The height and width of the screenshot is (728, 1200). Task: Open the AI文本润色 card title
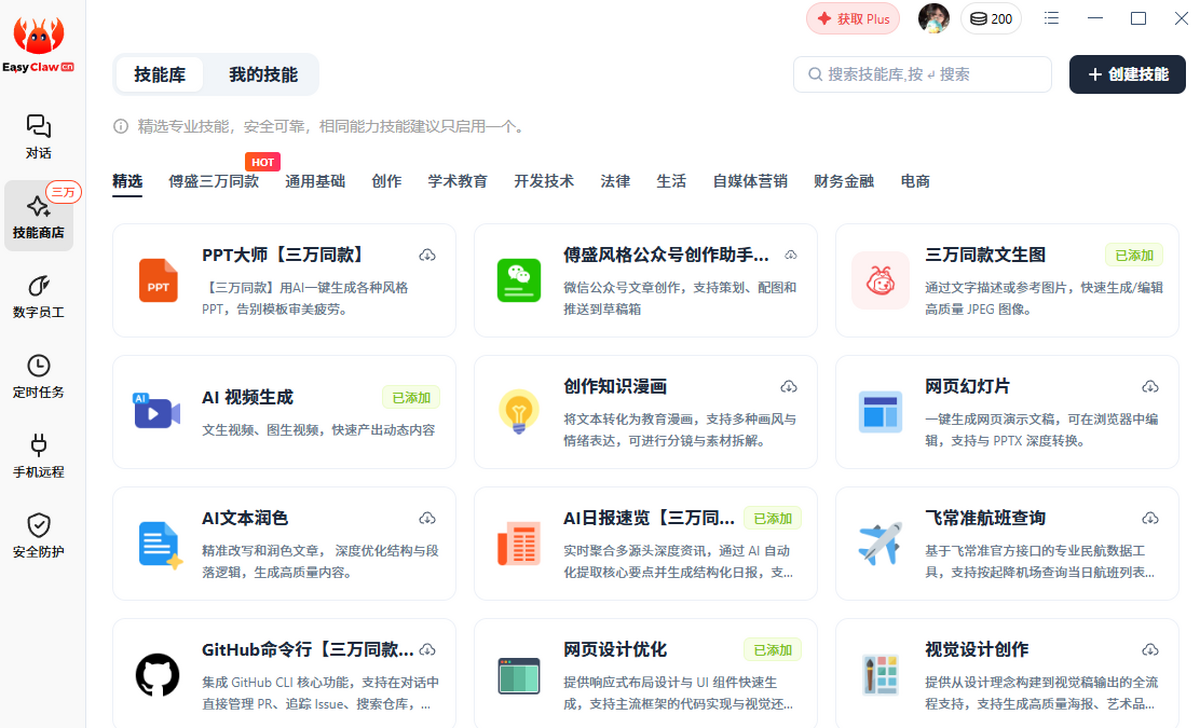[245, 518]
